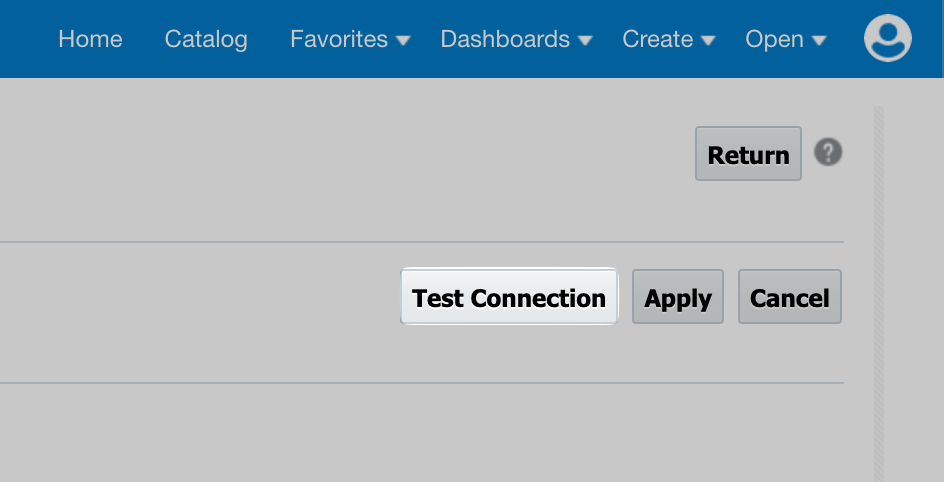Cancel the current changes
944x482 pixels.
790,297
